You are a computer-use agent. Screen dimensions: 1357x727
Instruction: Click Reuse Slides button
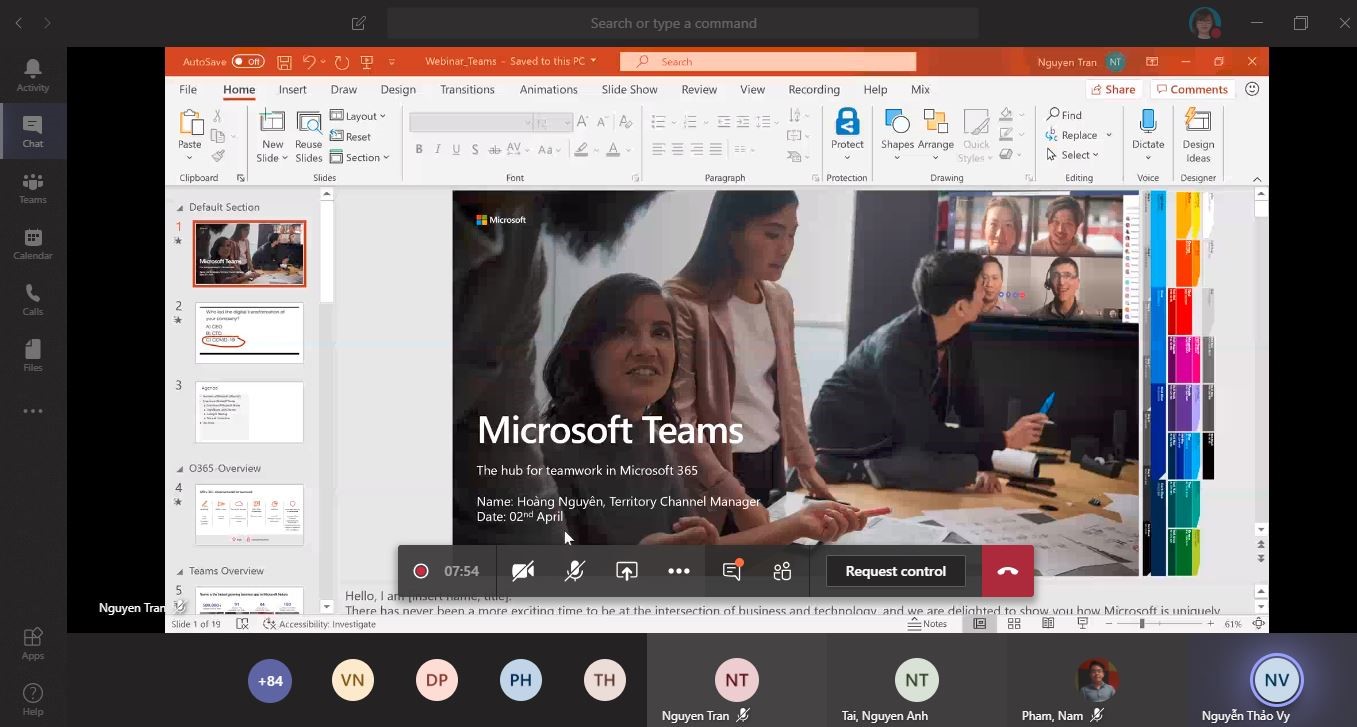coord(309,135)
